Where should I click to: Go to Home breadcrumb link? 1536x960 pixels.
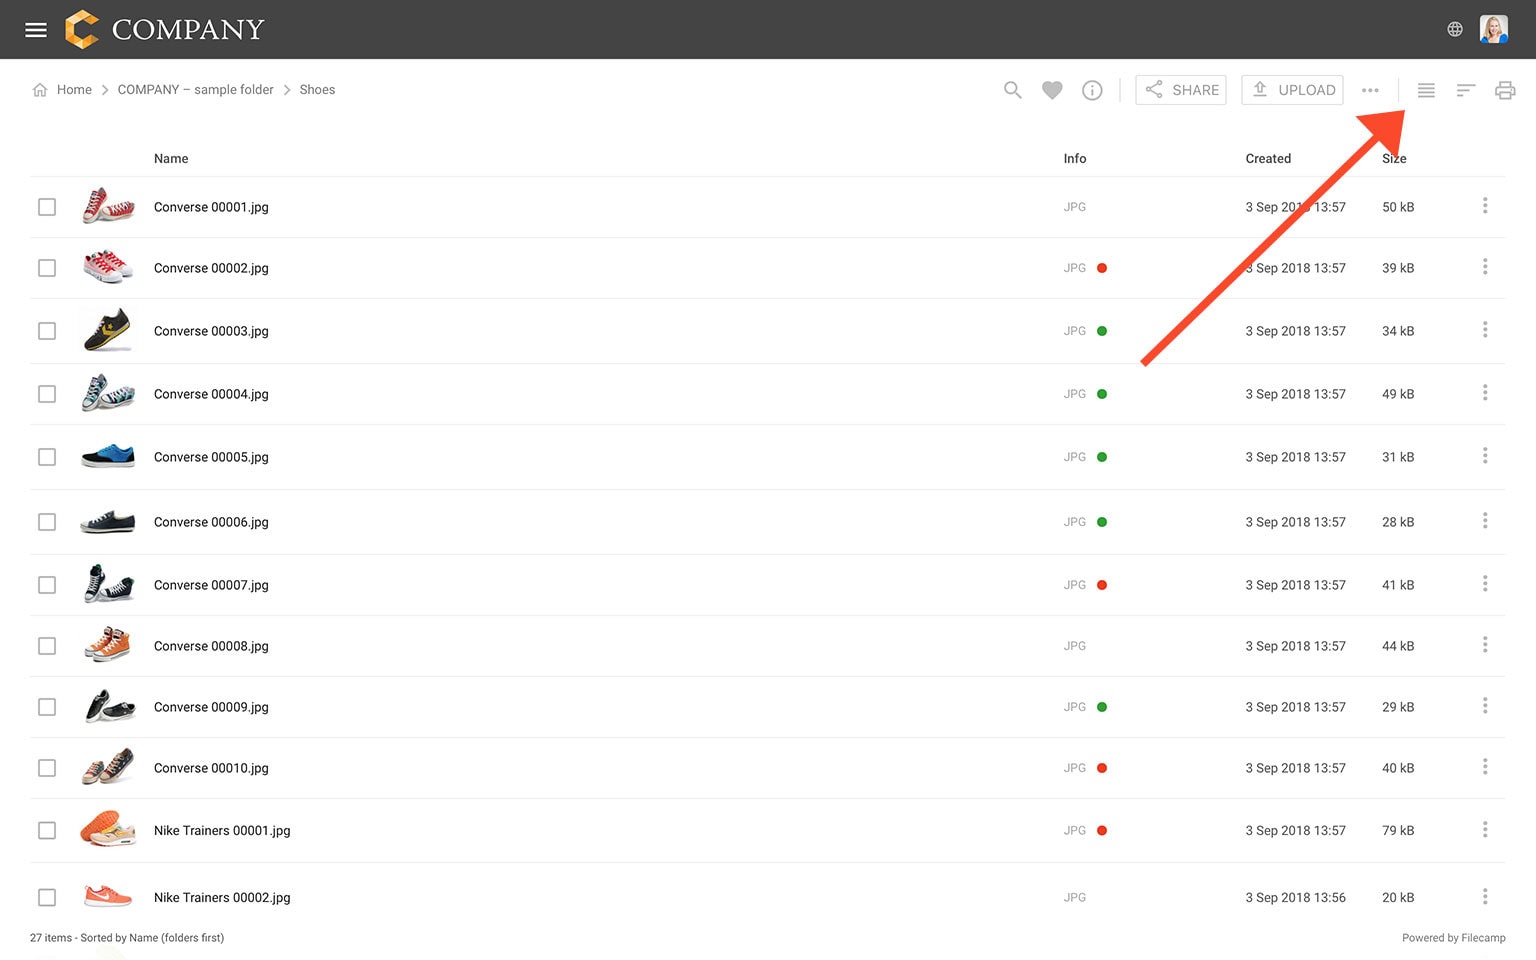(74, 90)
